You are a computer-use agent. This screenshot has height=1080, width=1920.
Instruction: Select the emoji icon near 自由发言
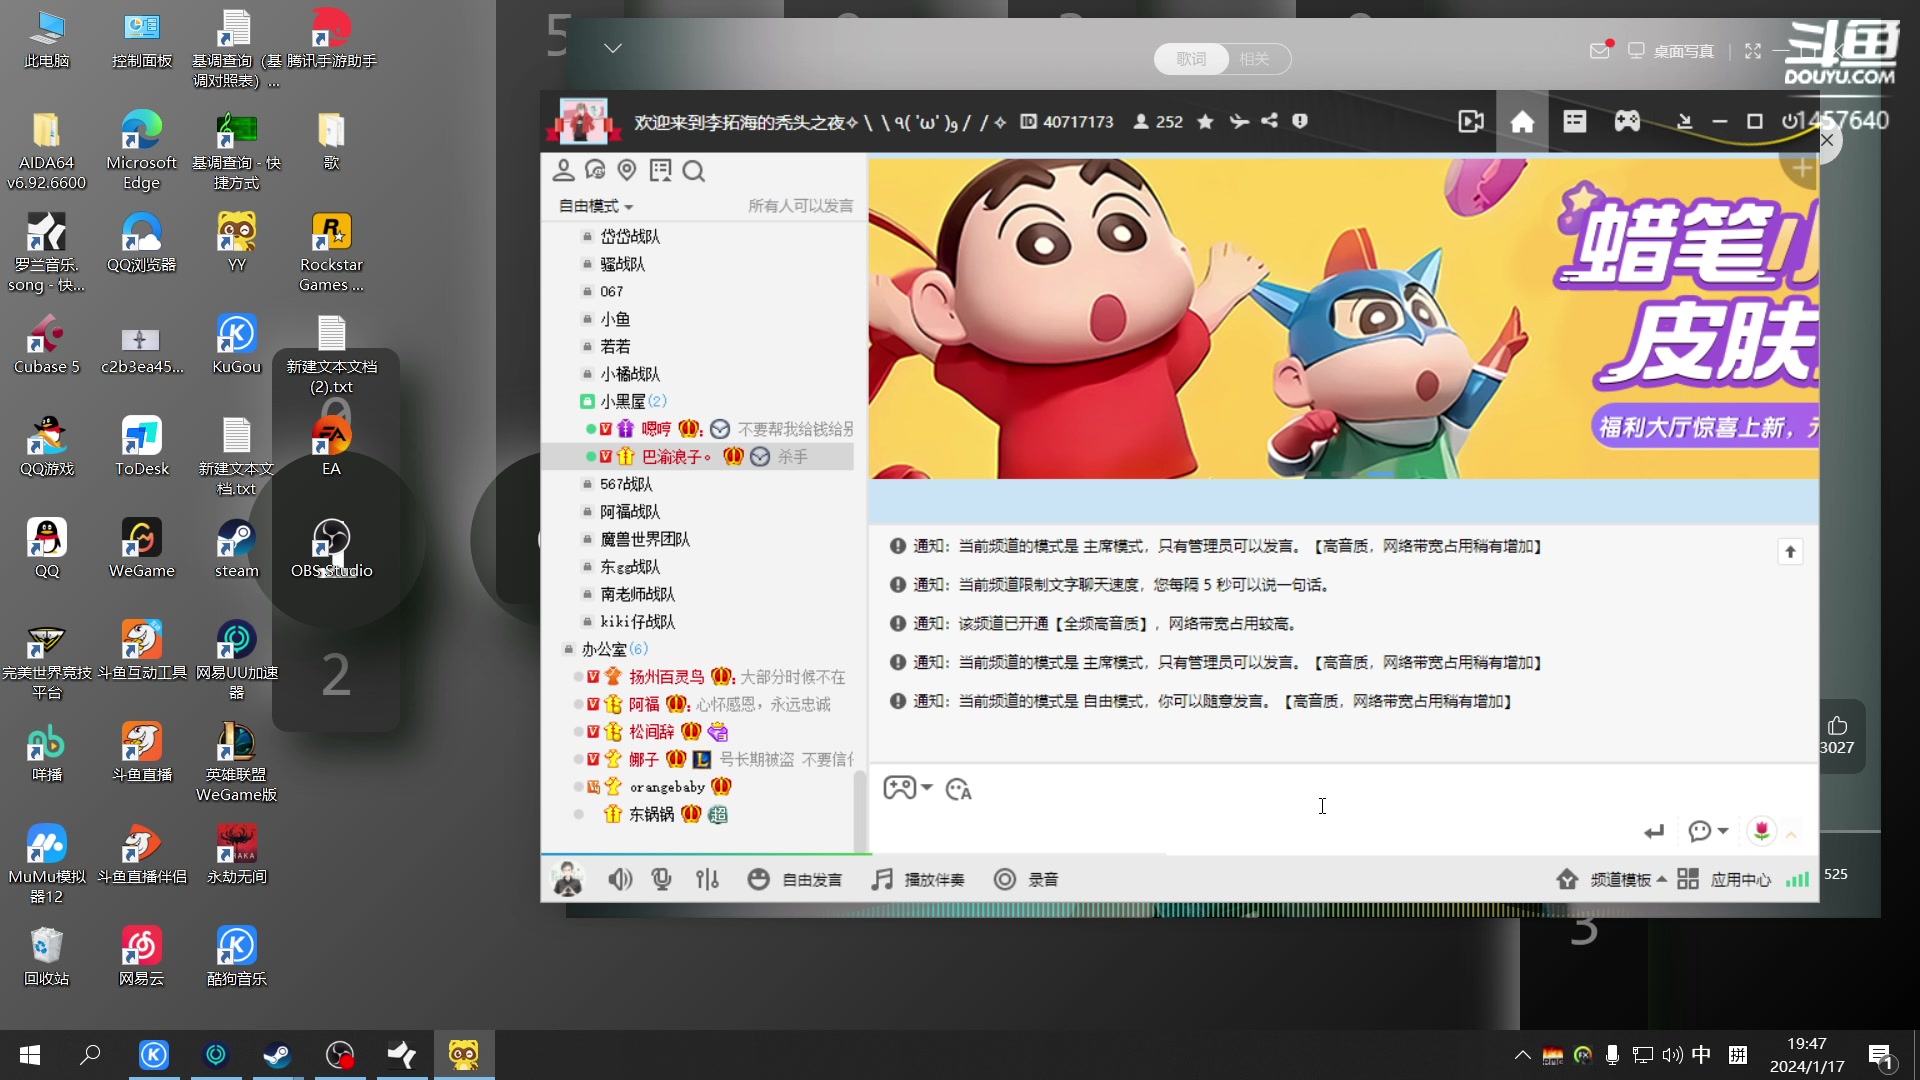759,879
